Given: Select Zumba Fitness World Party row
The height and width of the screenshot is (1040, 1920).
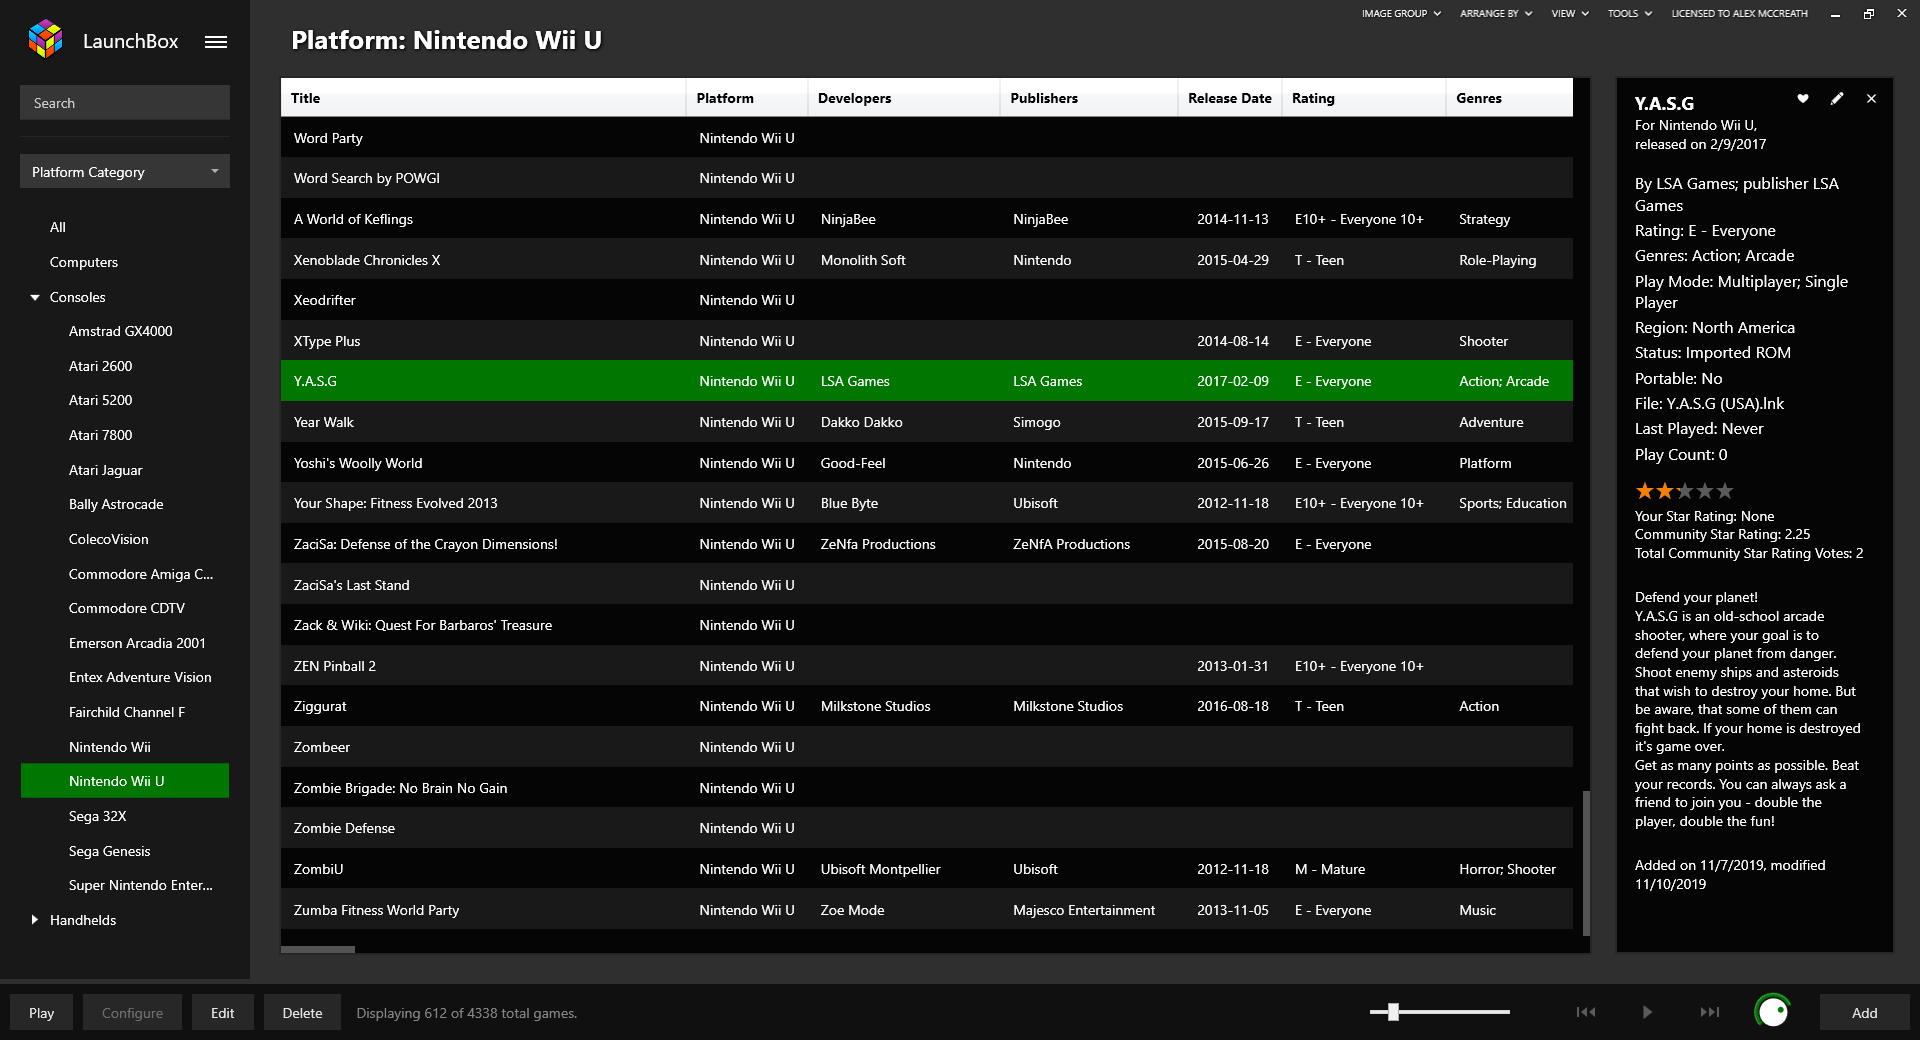Looking at the screenshot, I should click(927, 910).
